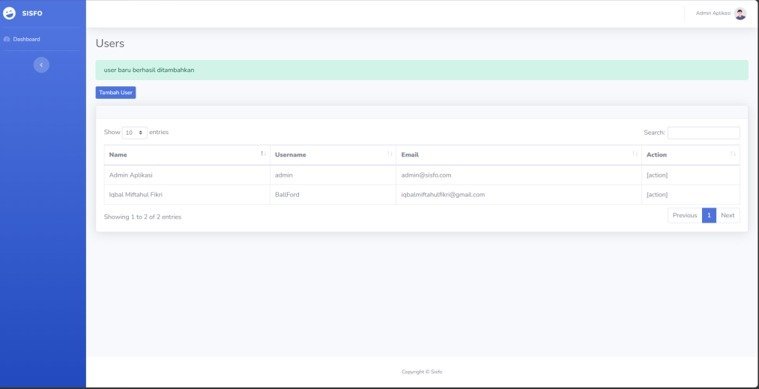The height and width of the screenshot is (389, 759).
Task: Collapse the sidebar with the chevron button
Action: [41, 65]
